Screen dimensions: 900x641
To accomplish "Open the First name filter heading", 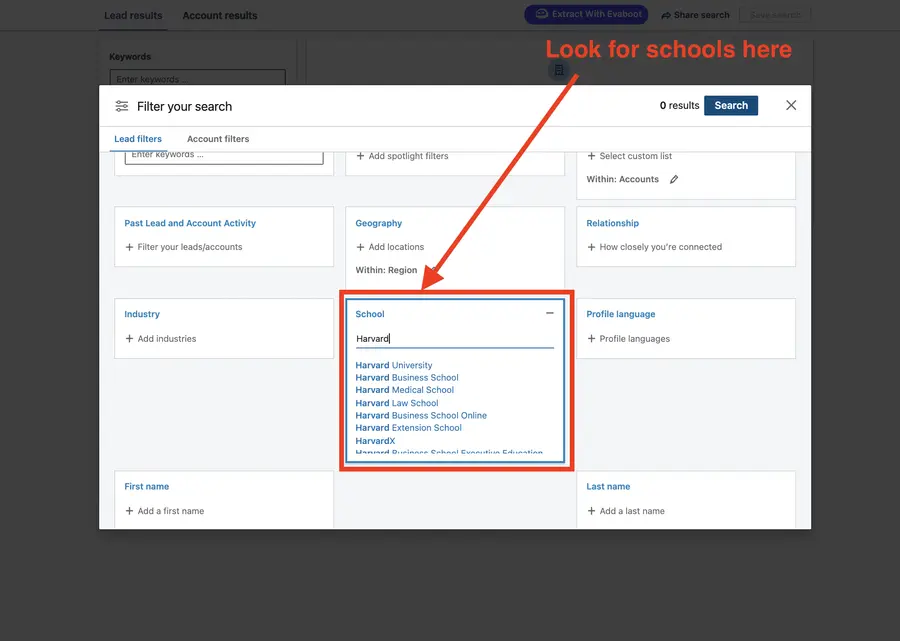I will tap(146, 486).
